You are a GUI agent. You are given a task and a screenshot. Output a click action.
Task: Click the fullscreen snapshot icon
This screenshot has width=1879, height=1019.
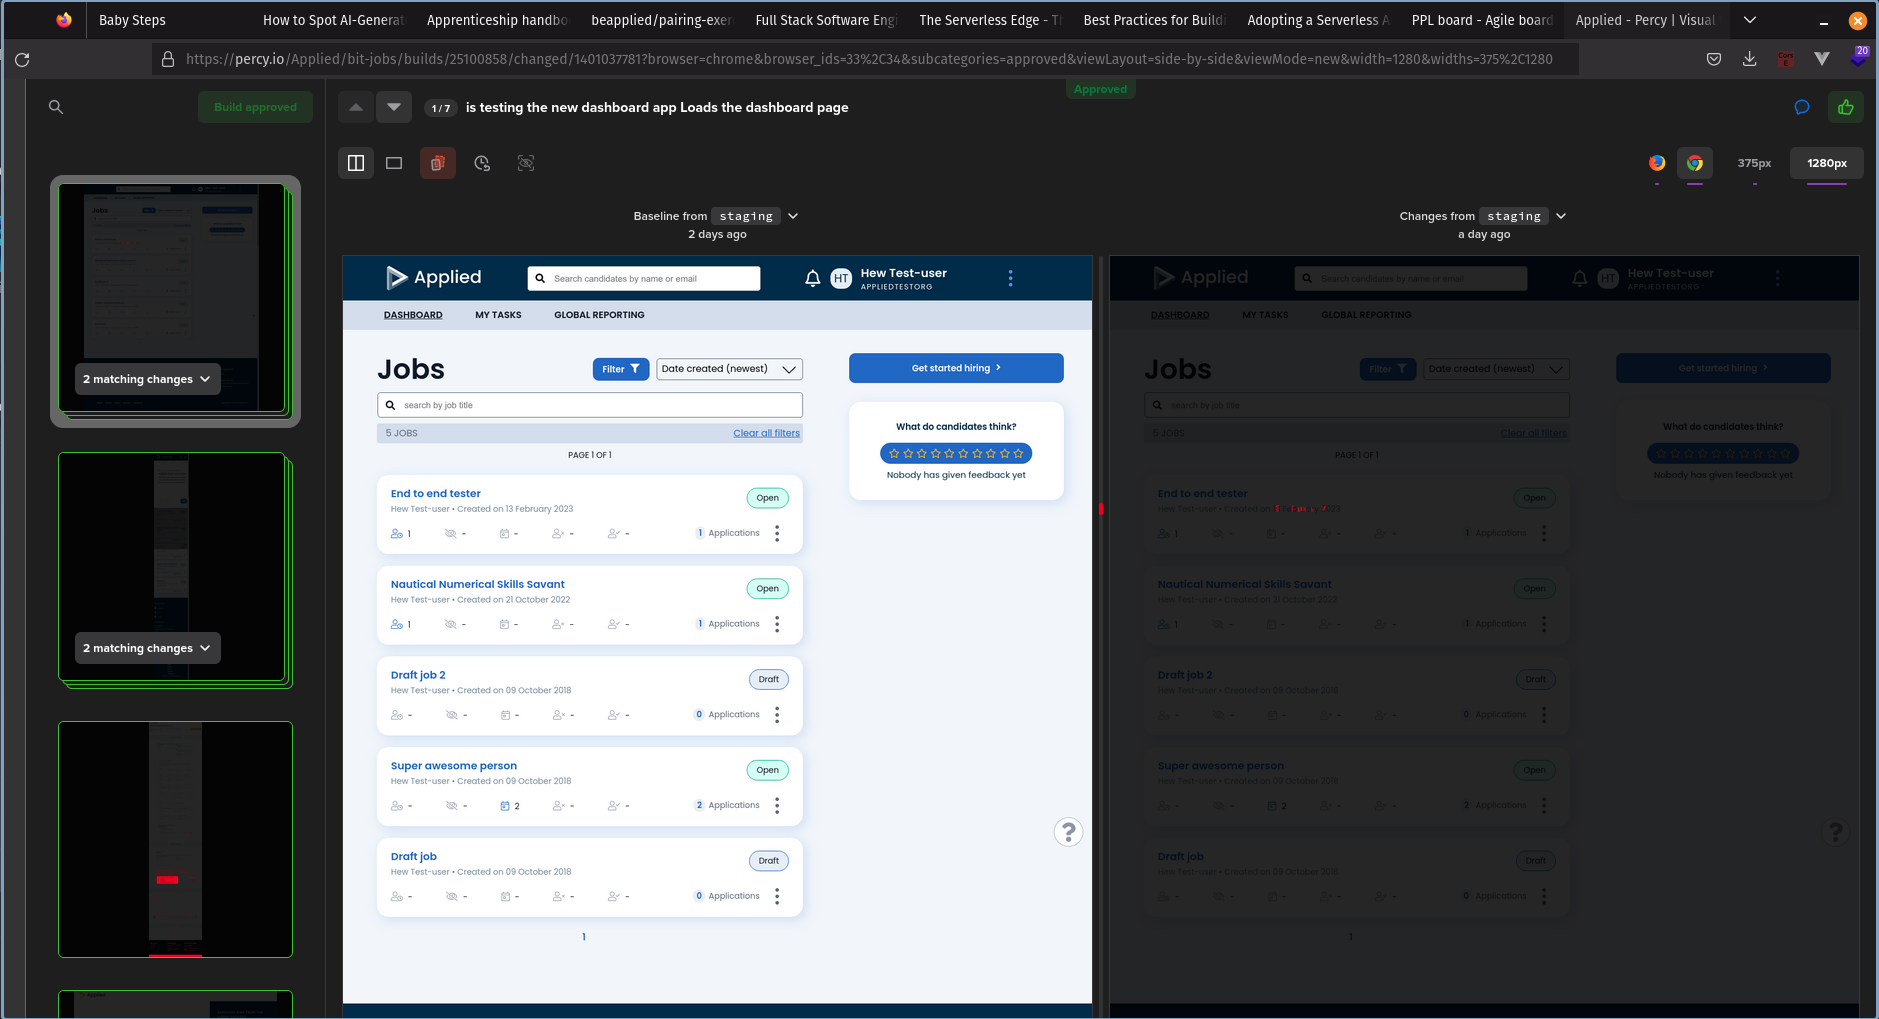526,163
